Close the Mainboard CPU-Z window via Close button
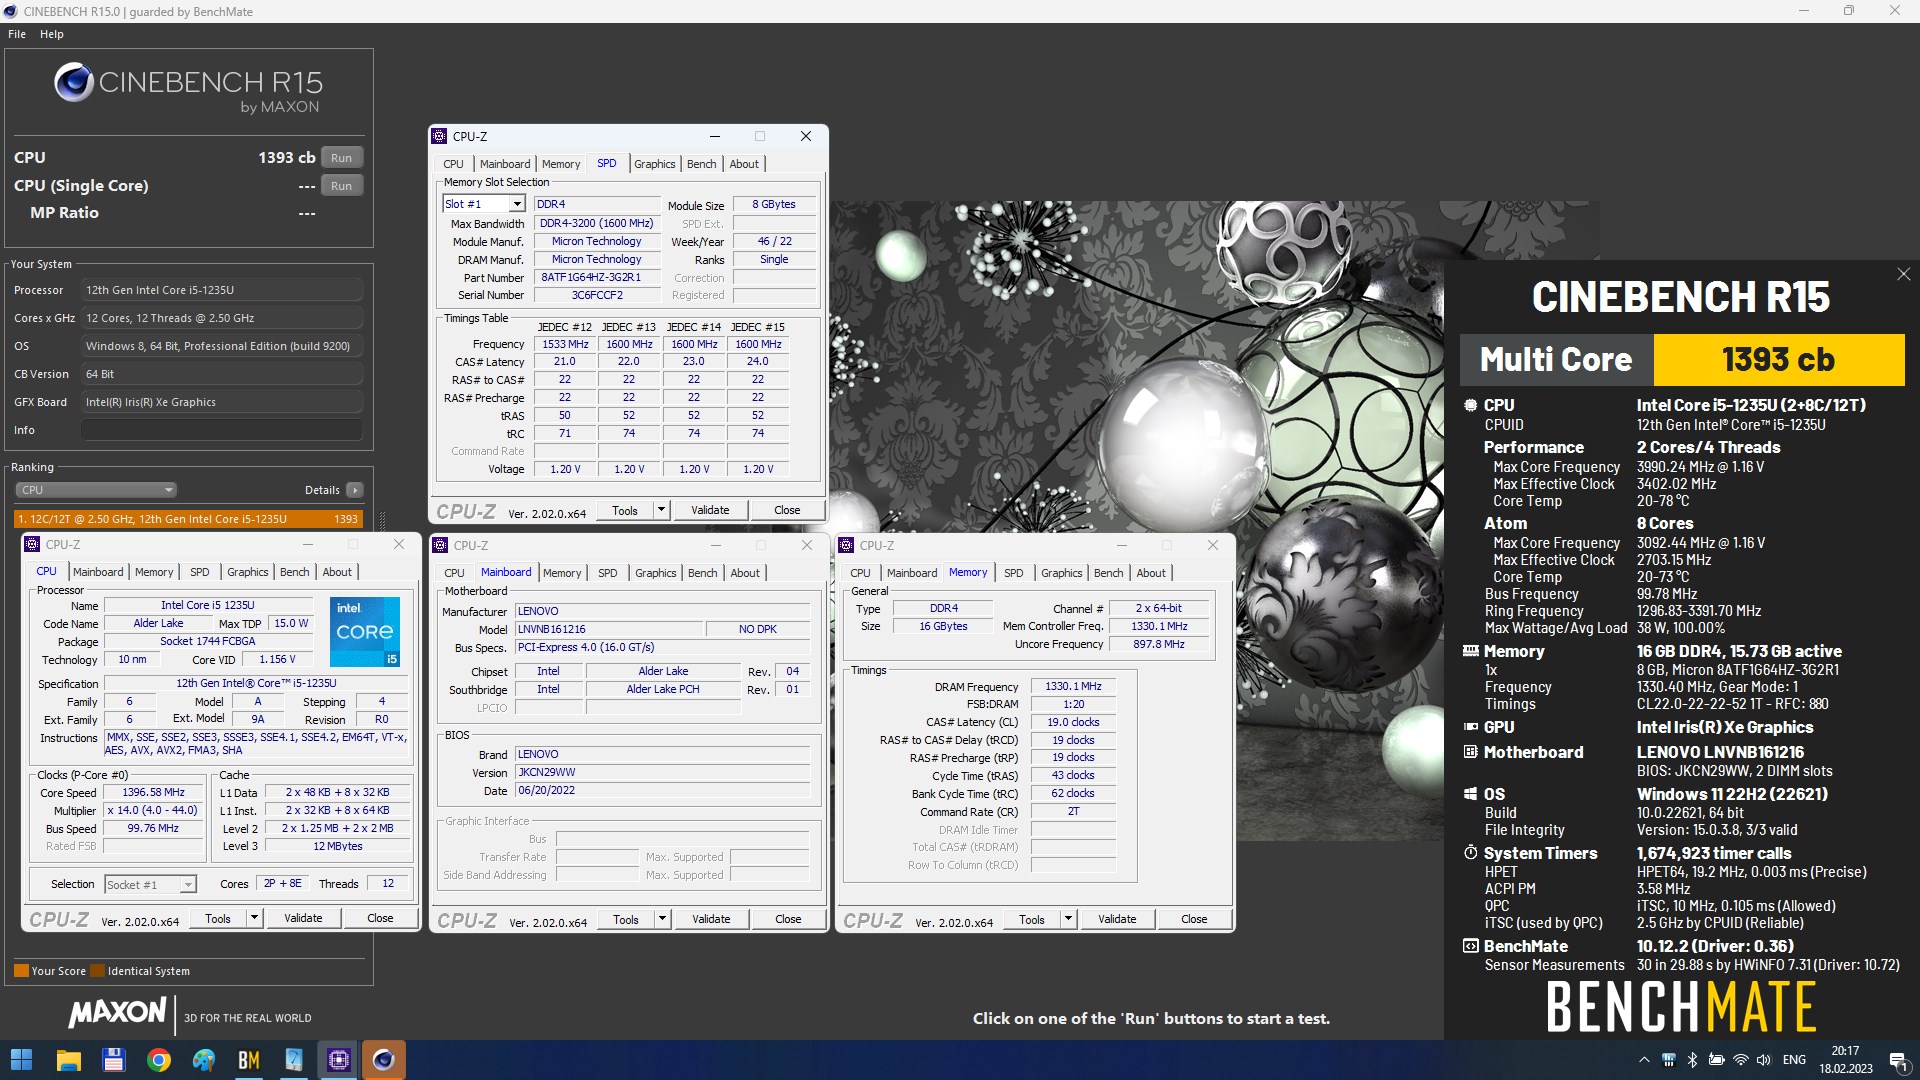 788,919
